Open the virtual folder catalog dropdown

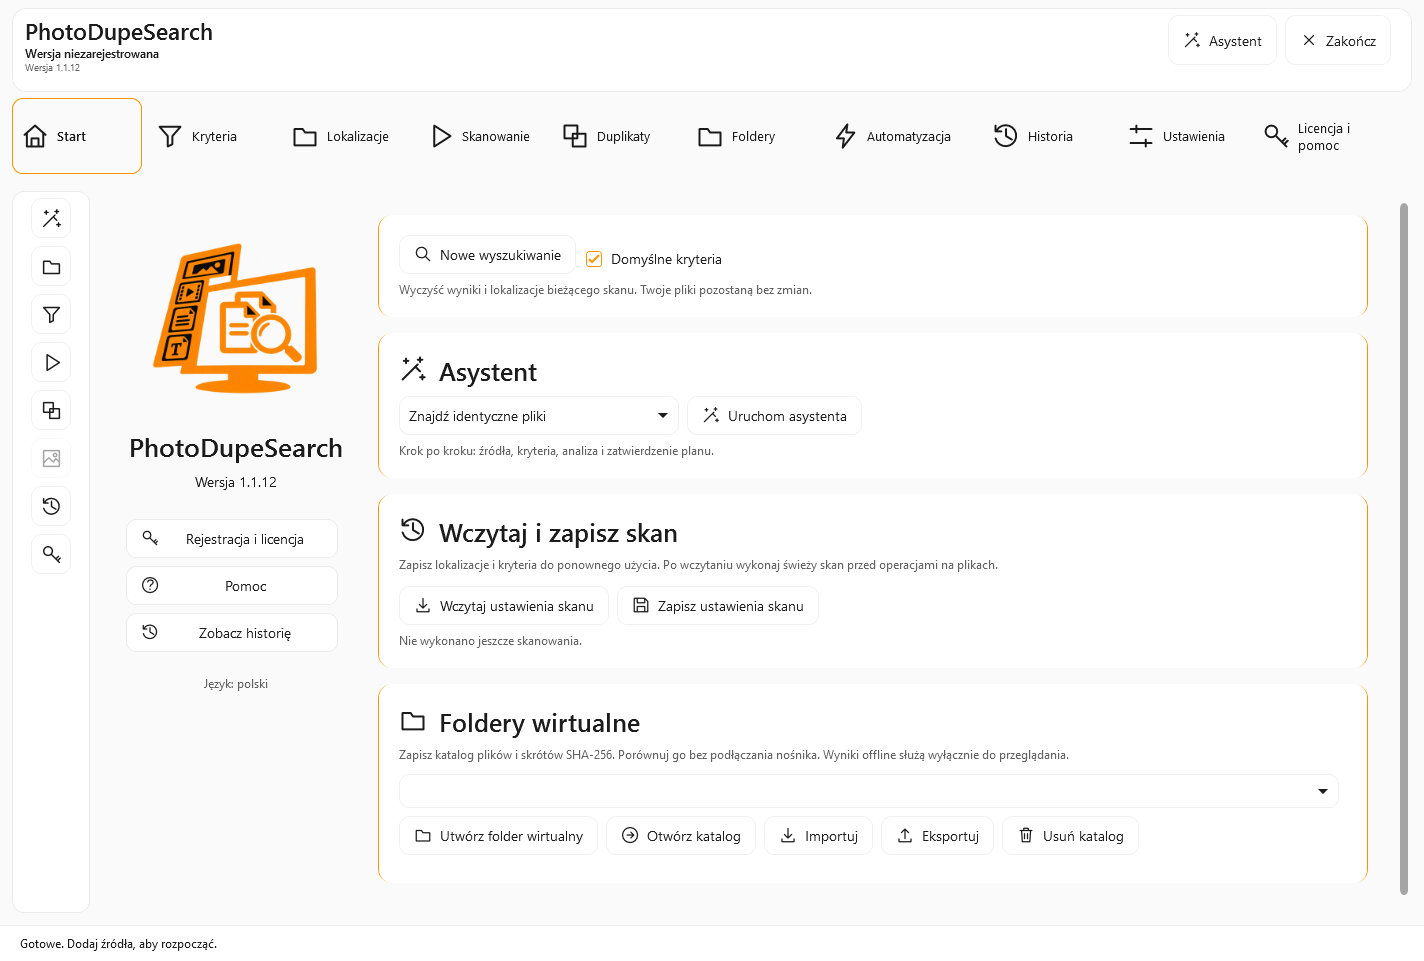(868, 791)
